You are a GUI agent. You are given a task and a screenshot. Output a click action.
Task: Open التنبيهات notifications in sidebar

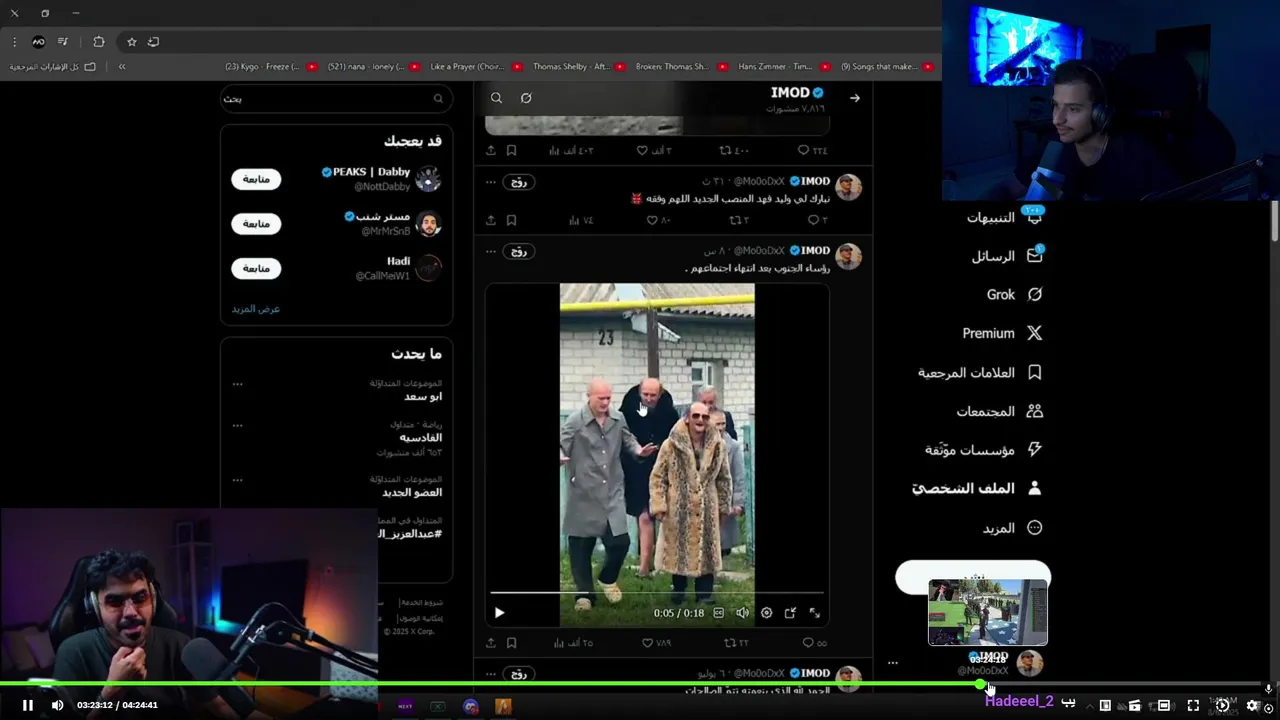[x=1004, y=217]
